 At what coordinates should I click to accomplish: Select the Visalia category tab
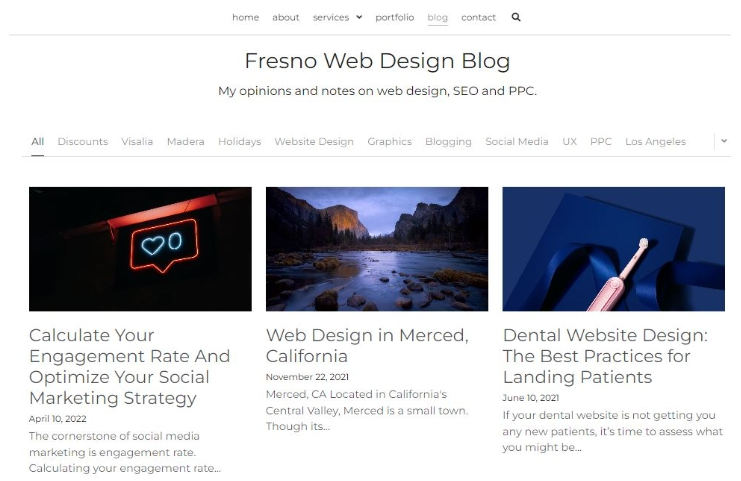click(137, 142)
